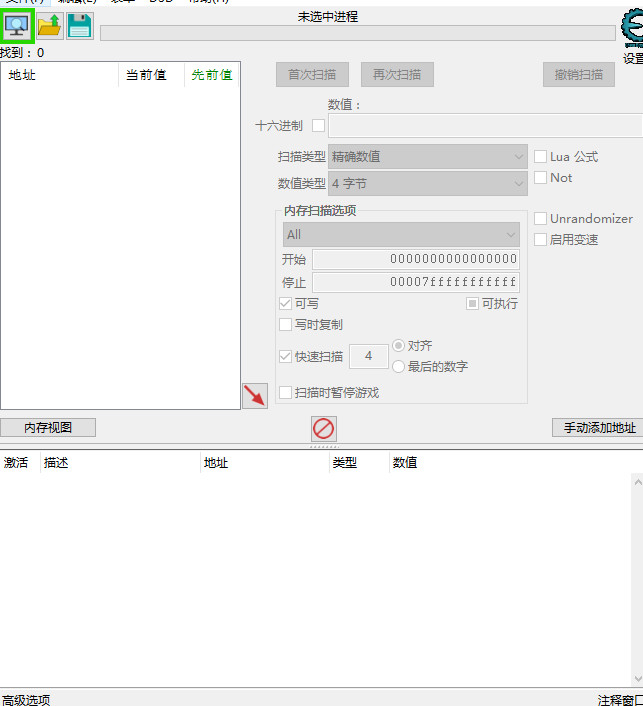
Task: Open the process list (computer icon)
Action: click(18, 26)
